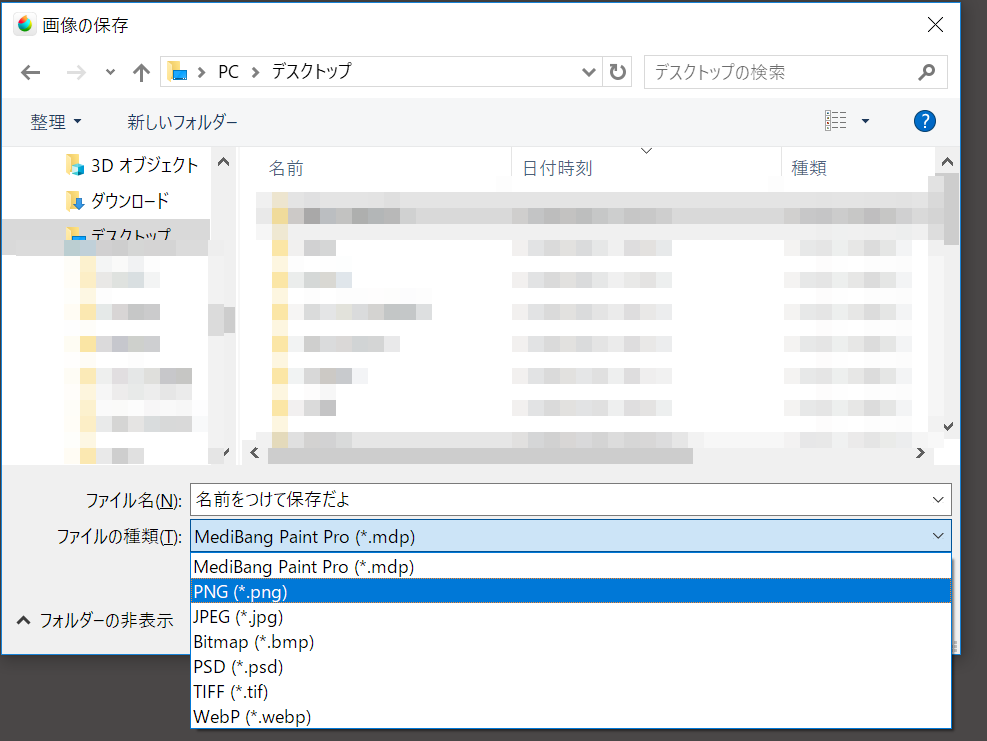Collapse folders with フォルダーの非表示

click(x=94, y=620)
